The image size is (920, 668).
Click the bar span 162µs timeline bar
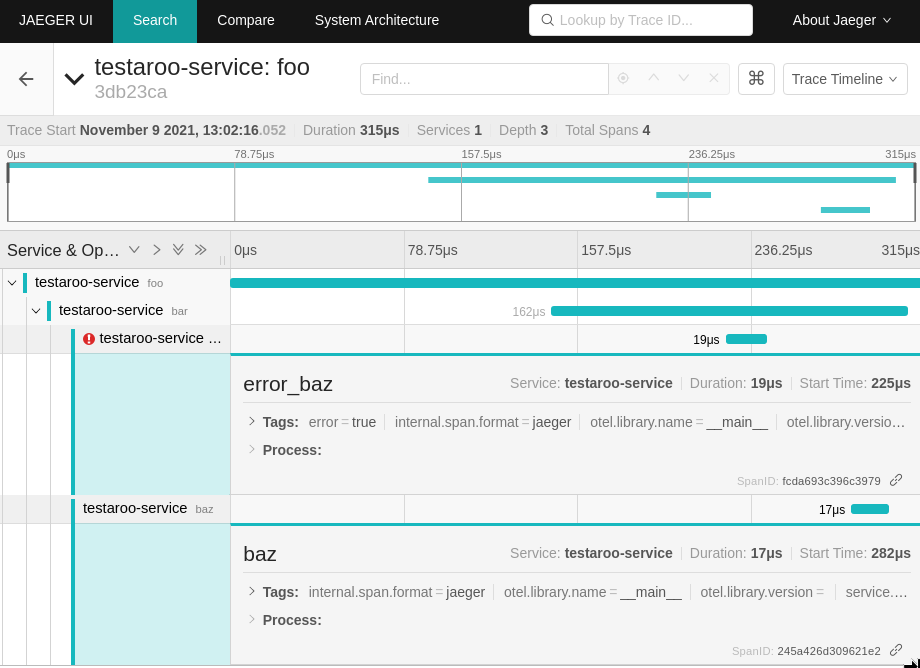[729, 311]
